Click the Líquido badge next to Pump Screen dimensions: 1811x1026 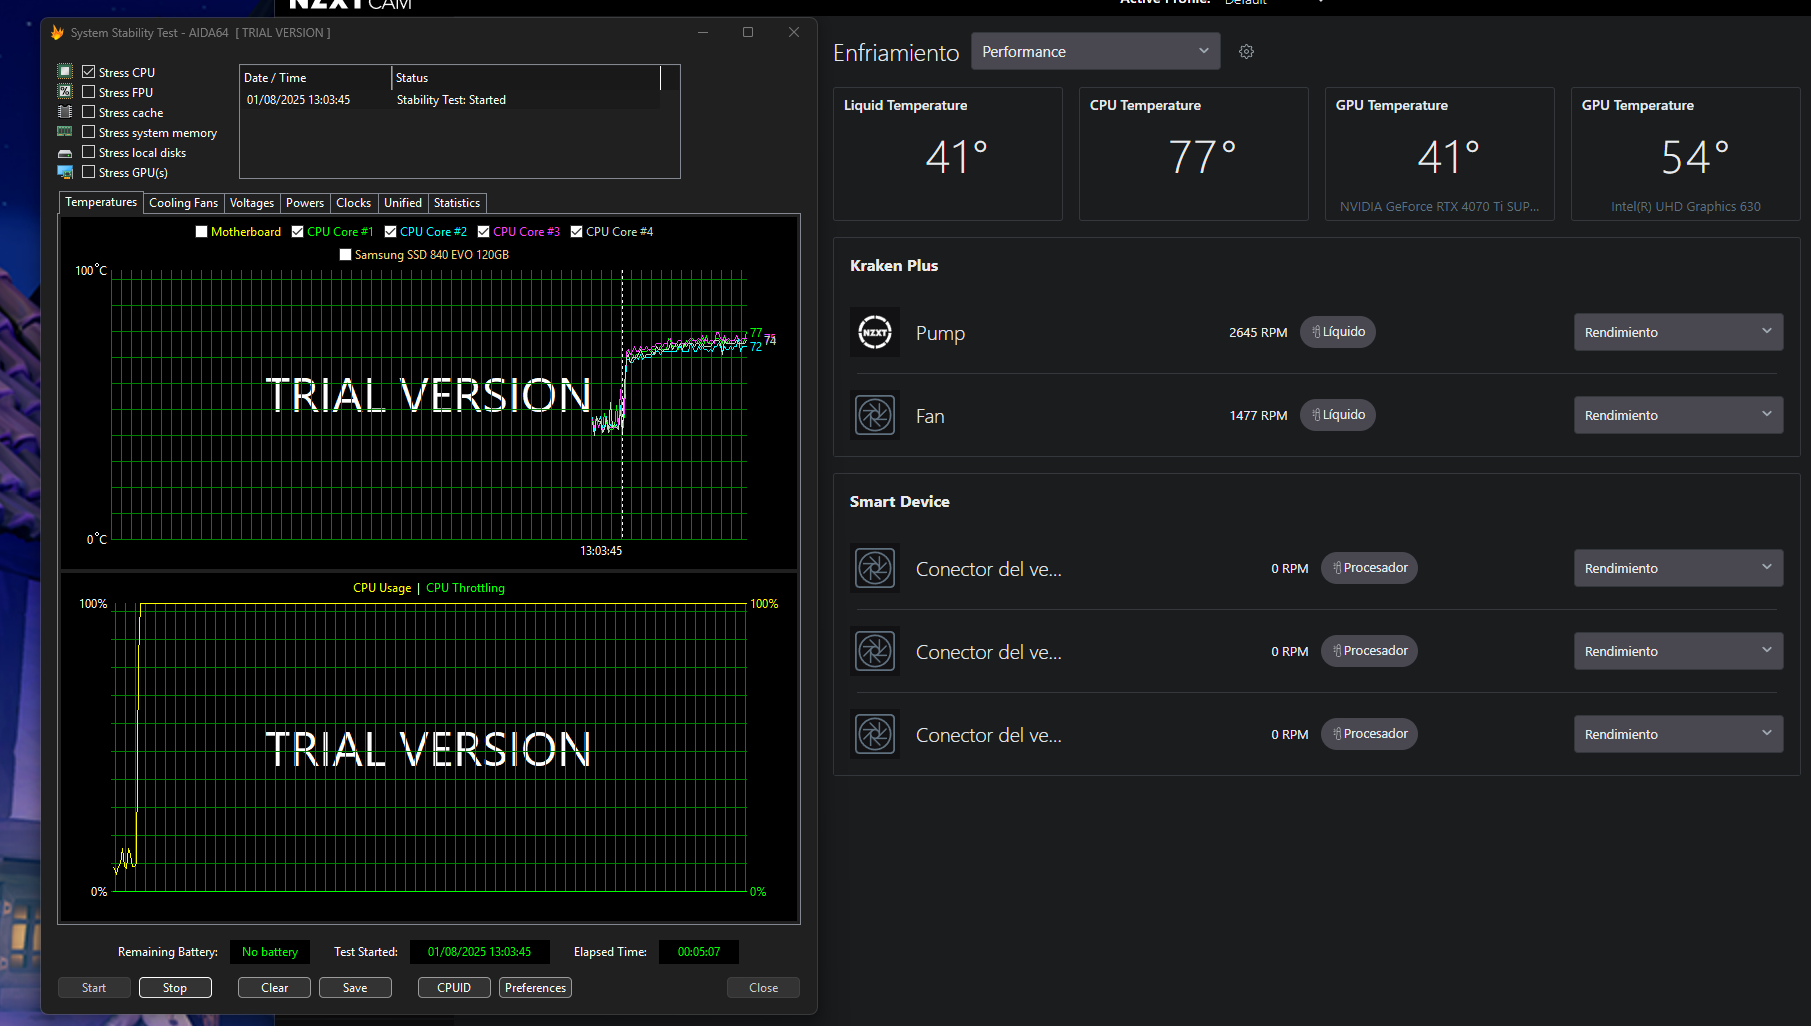[1338, 332]
